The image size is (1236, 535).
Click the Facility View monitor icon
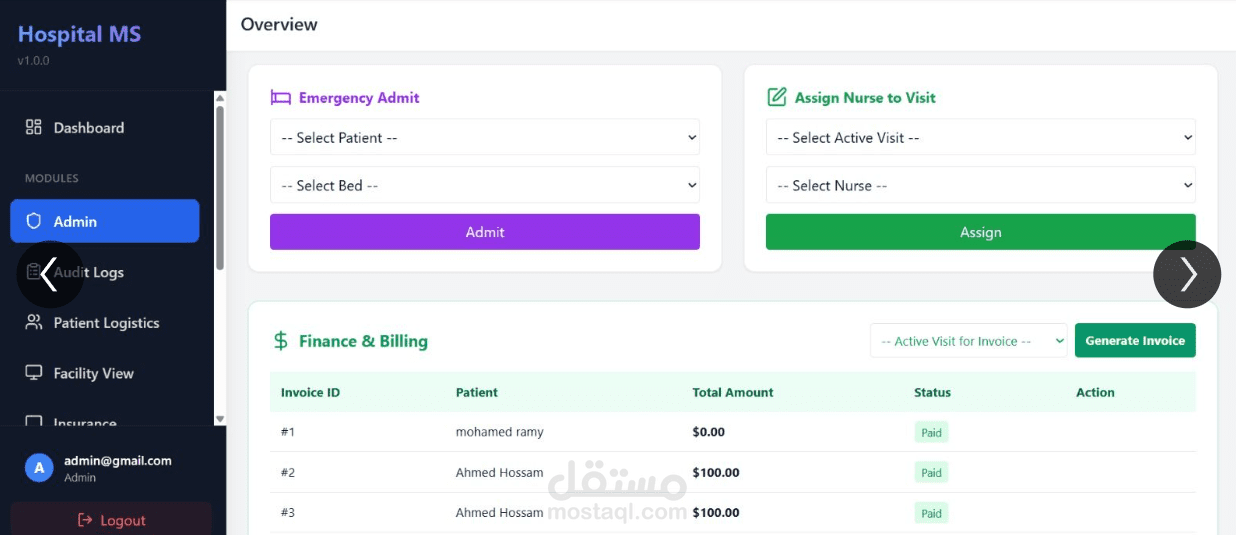click(x=34, y=373)
